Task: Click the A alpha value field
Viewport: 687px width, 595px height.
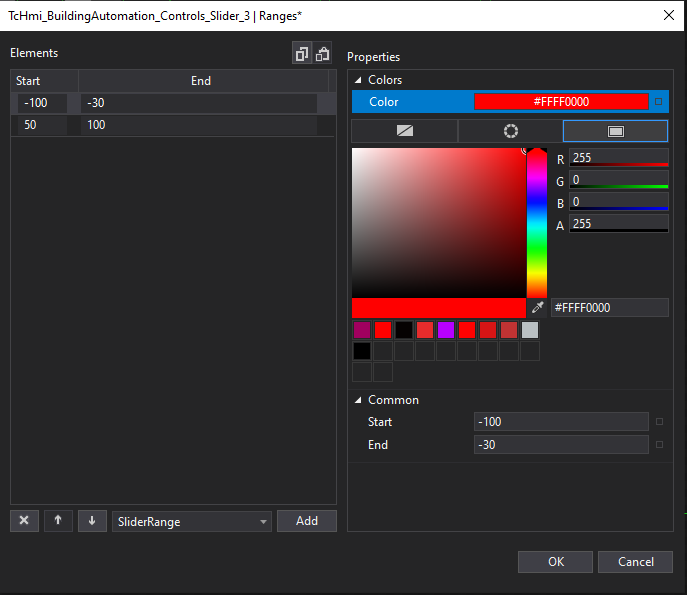Action: 619,223
